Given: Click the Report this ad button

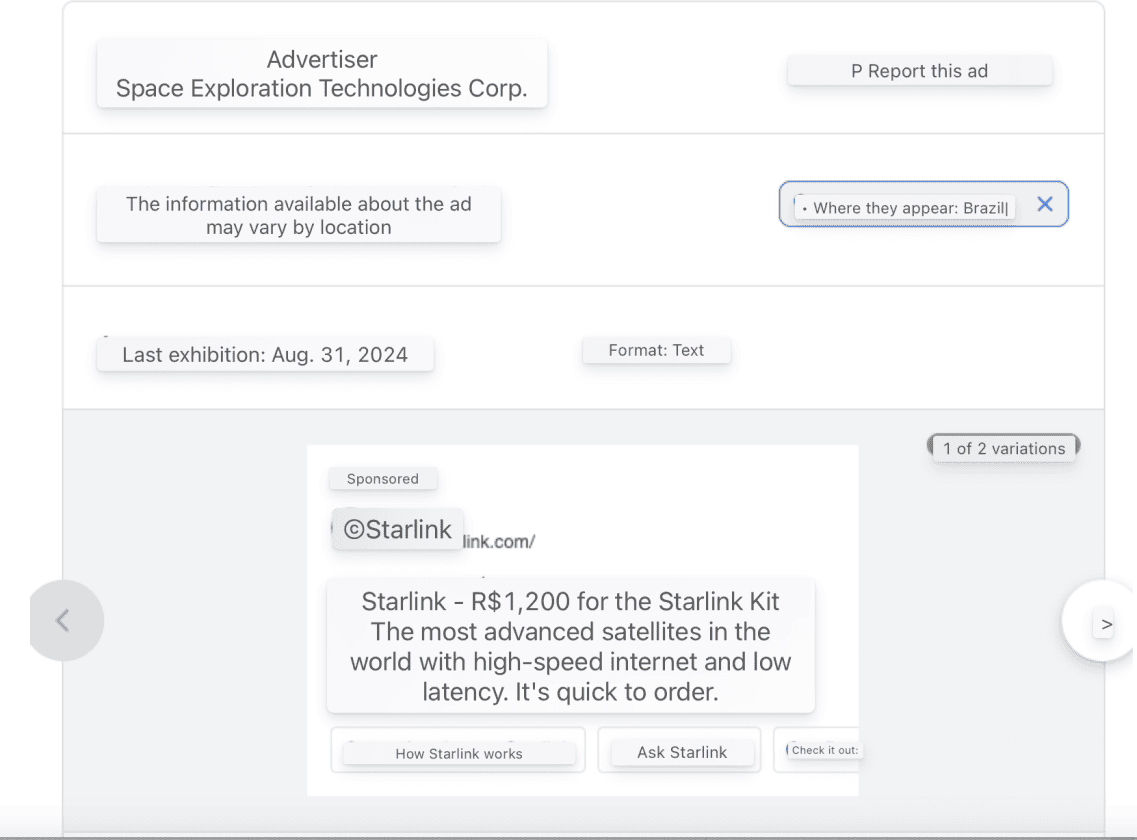Looking at the screenshot, I should (x=919, y=71).
